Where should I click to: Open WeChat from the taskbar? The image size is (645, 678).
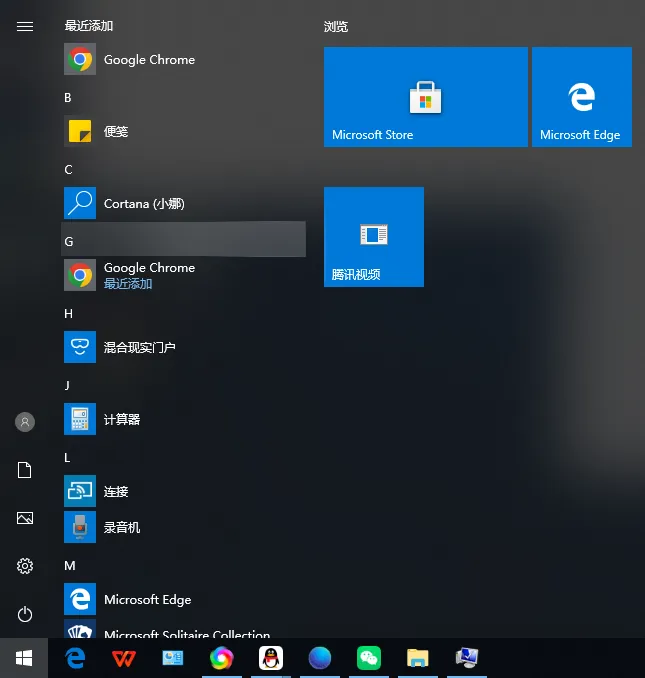pos(369,658)
